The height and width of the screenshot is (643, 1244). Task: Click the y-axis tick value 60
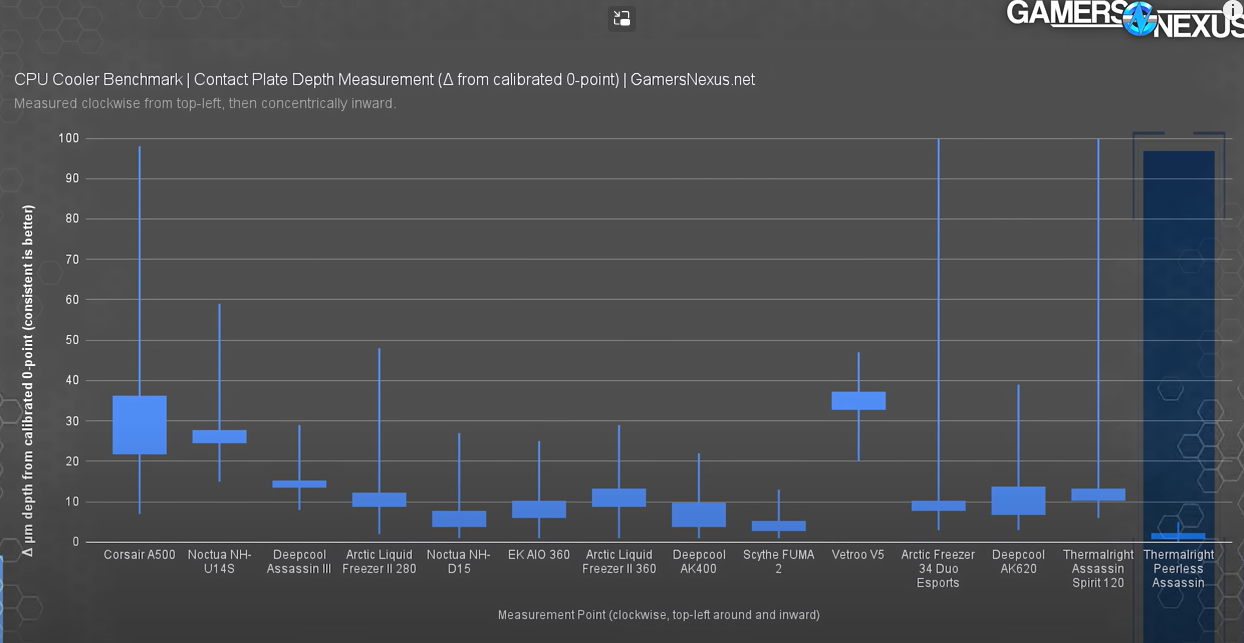click(72, 300)
